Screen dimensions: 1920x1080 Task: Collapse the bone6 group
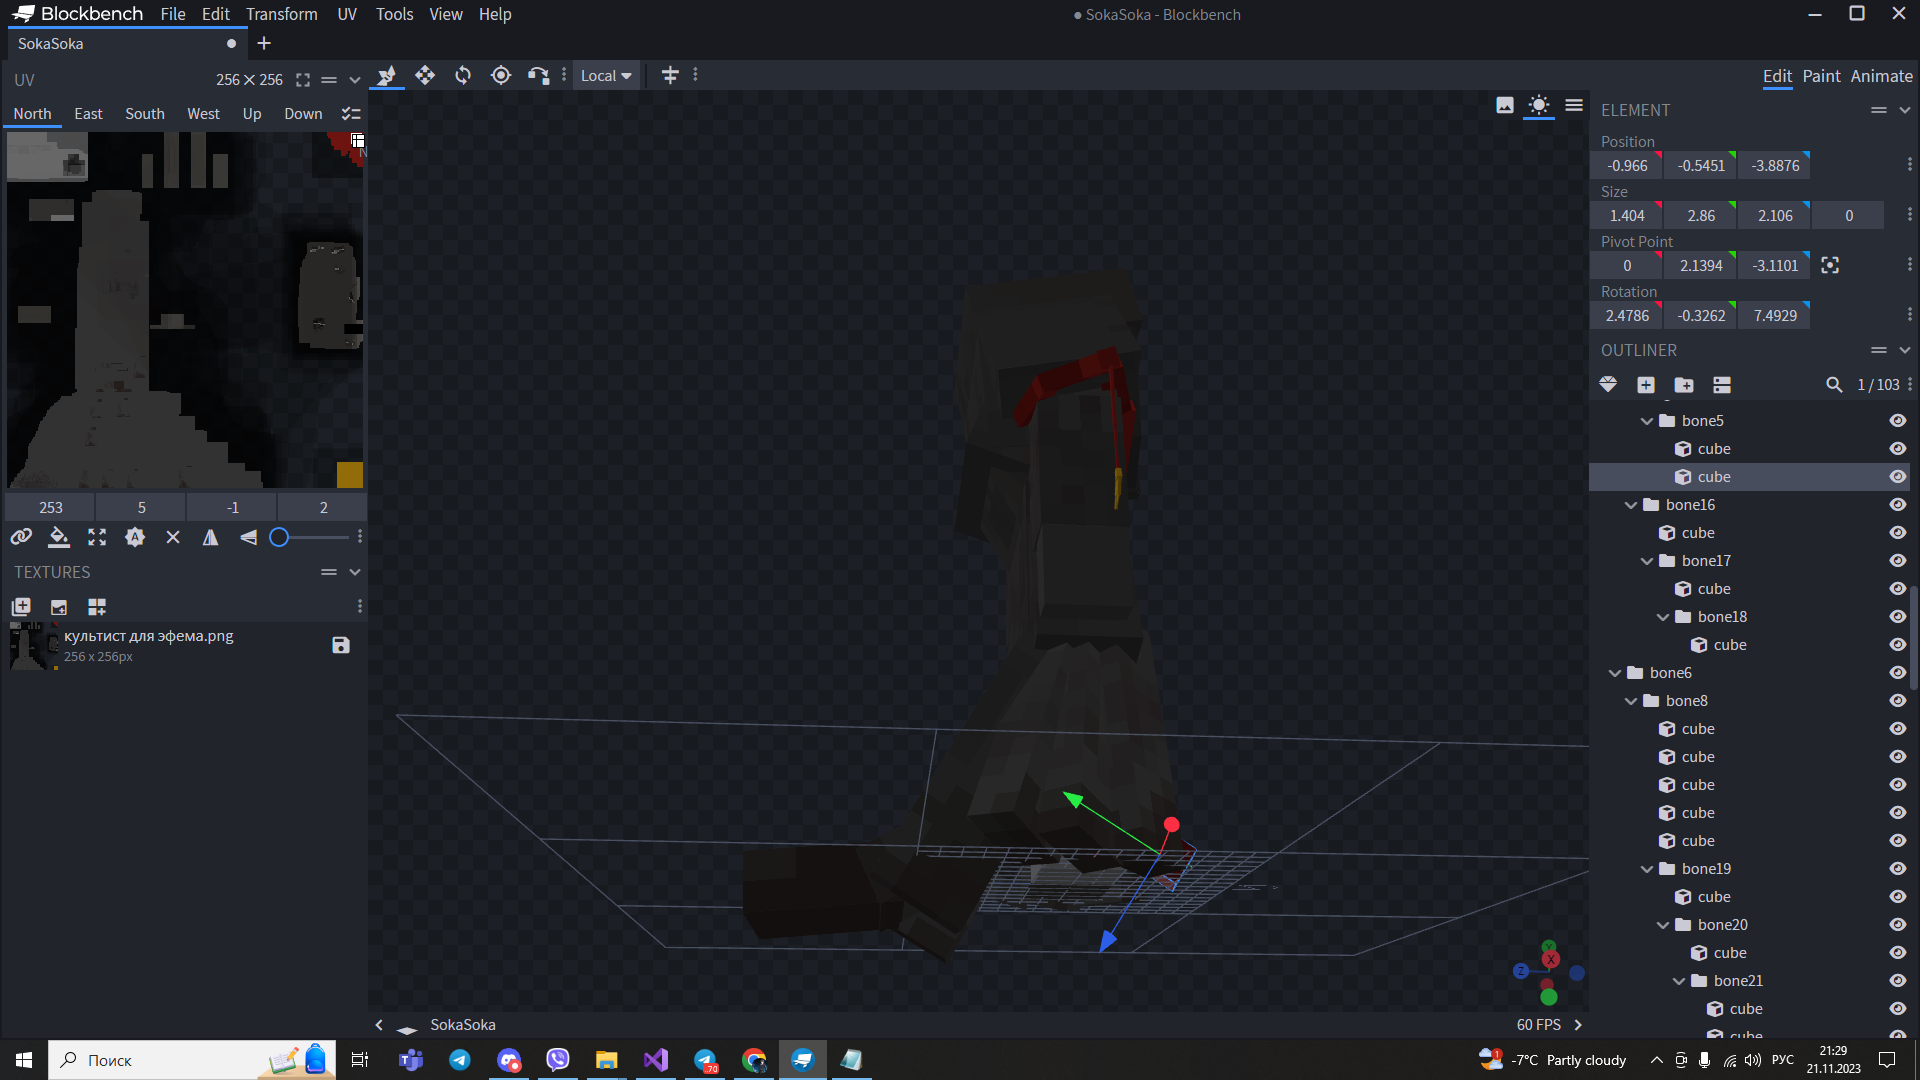(x=1615, y=673)
